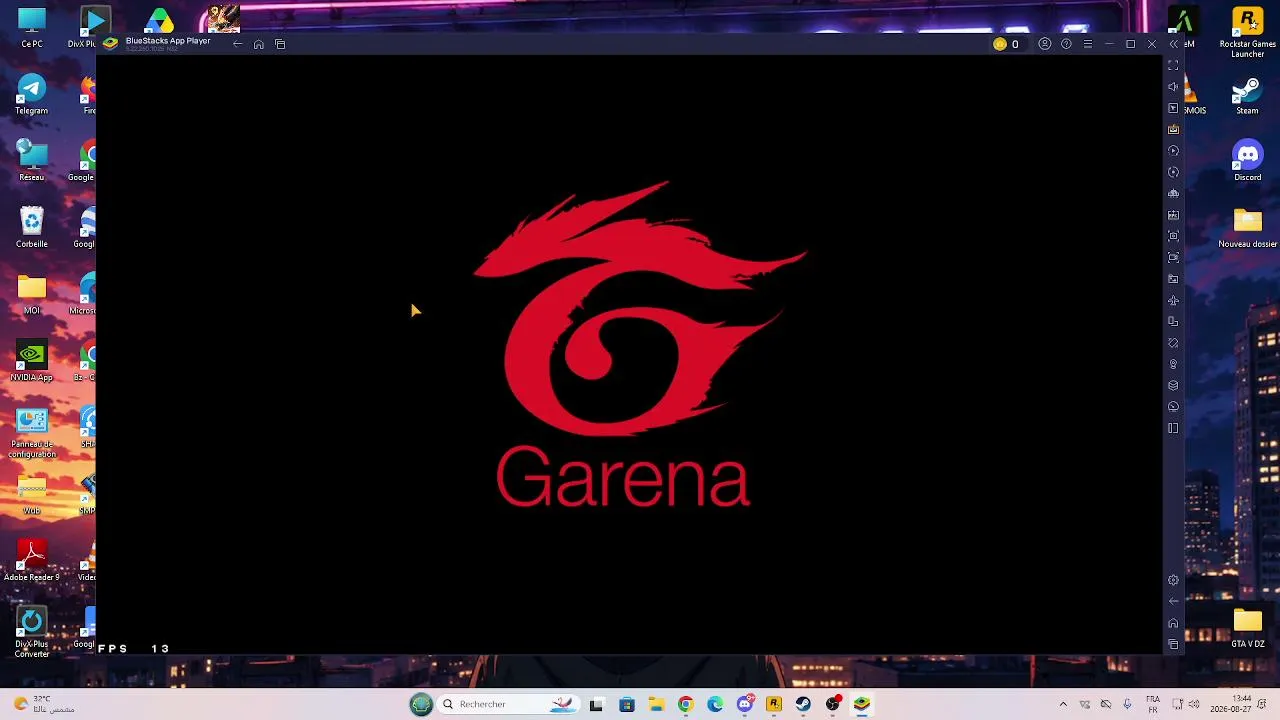Open Rockstar Games Launcher desktop shortcut
The height and width of the screenshot is (720, 1280).
[1247, 32]
